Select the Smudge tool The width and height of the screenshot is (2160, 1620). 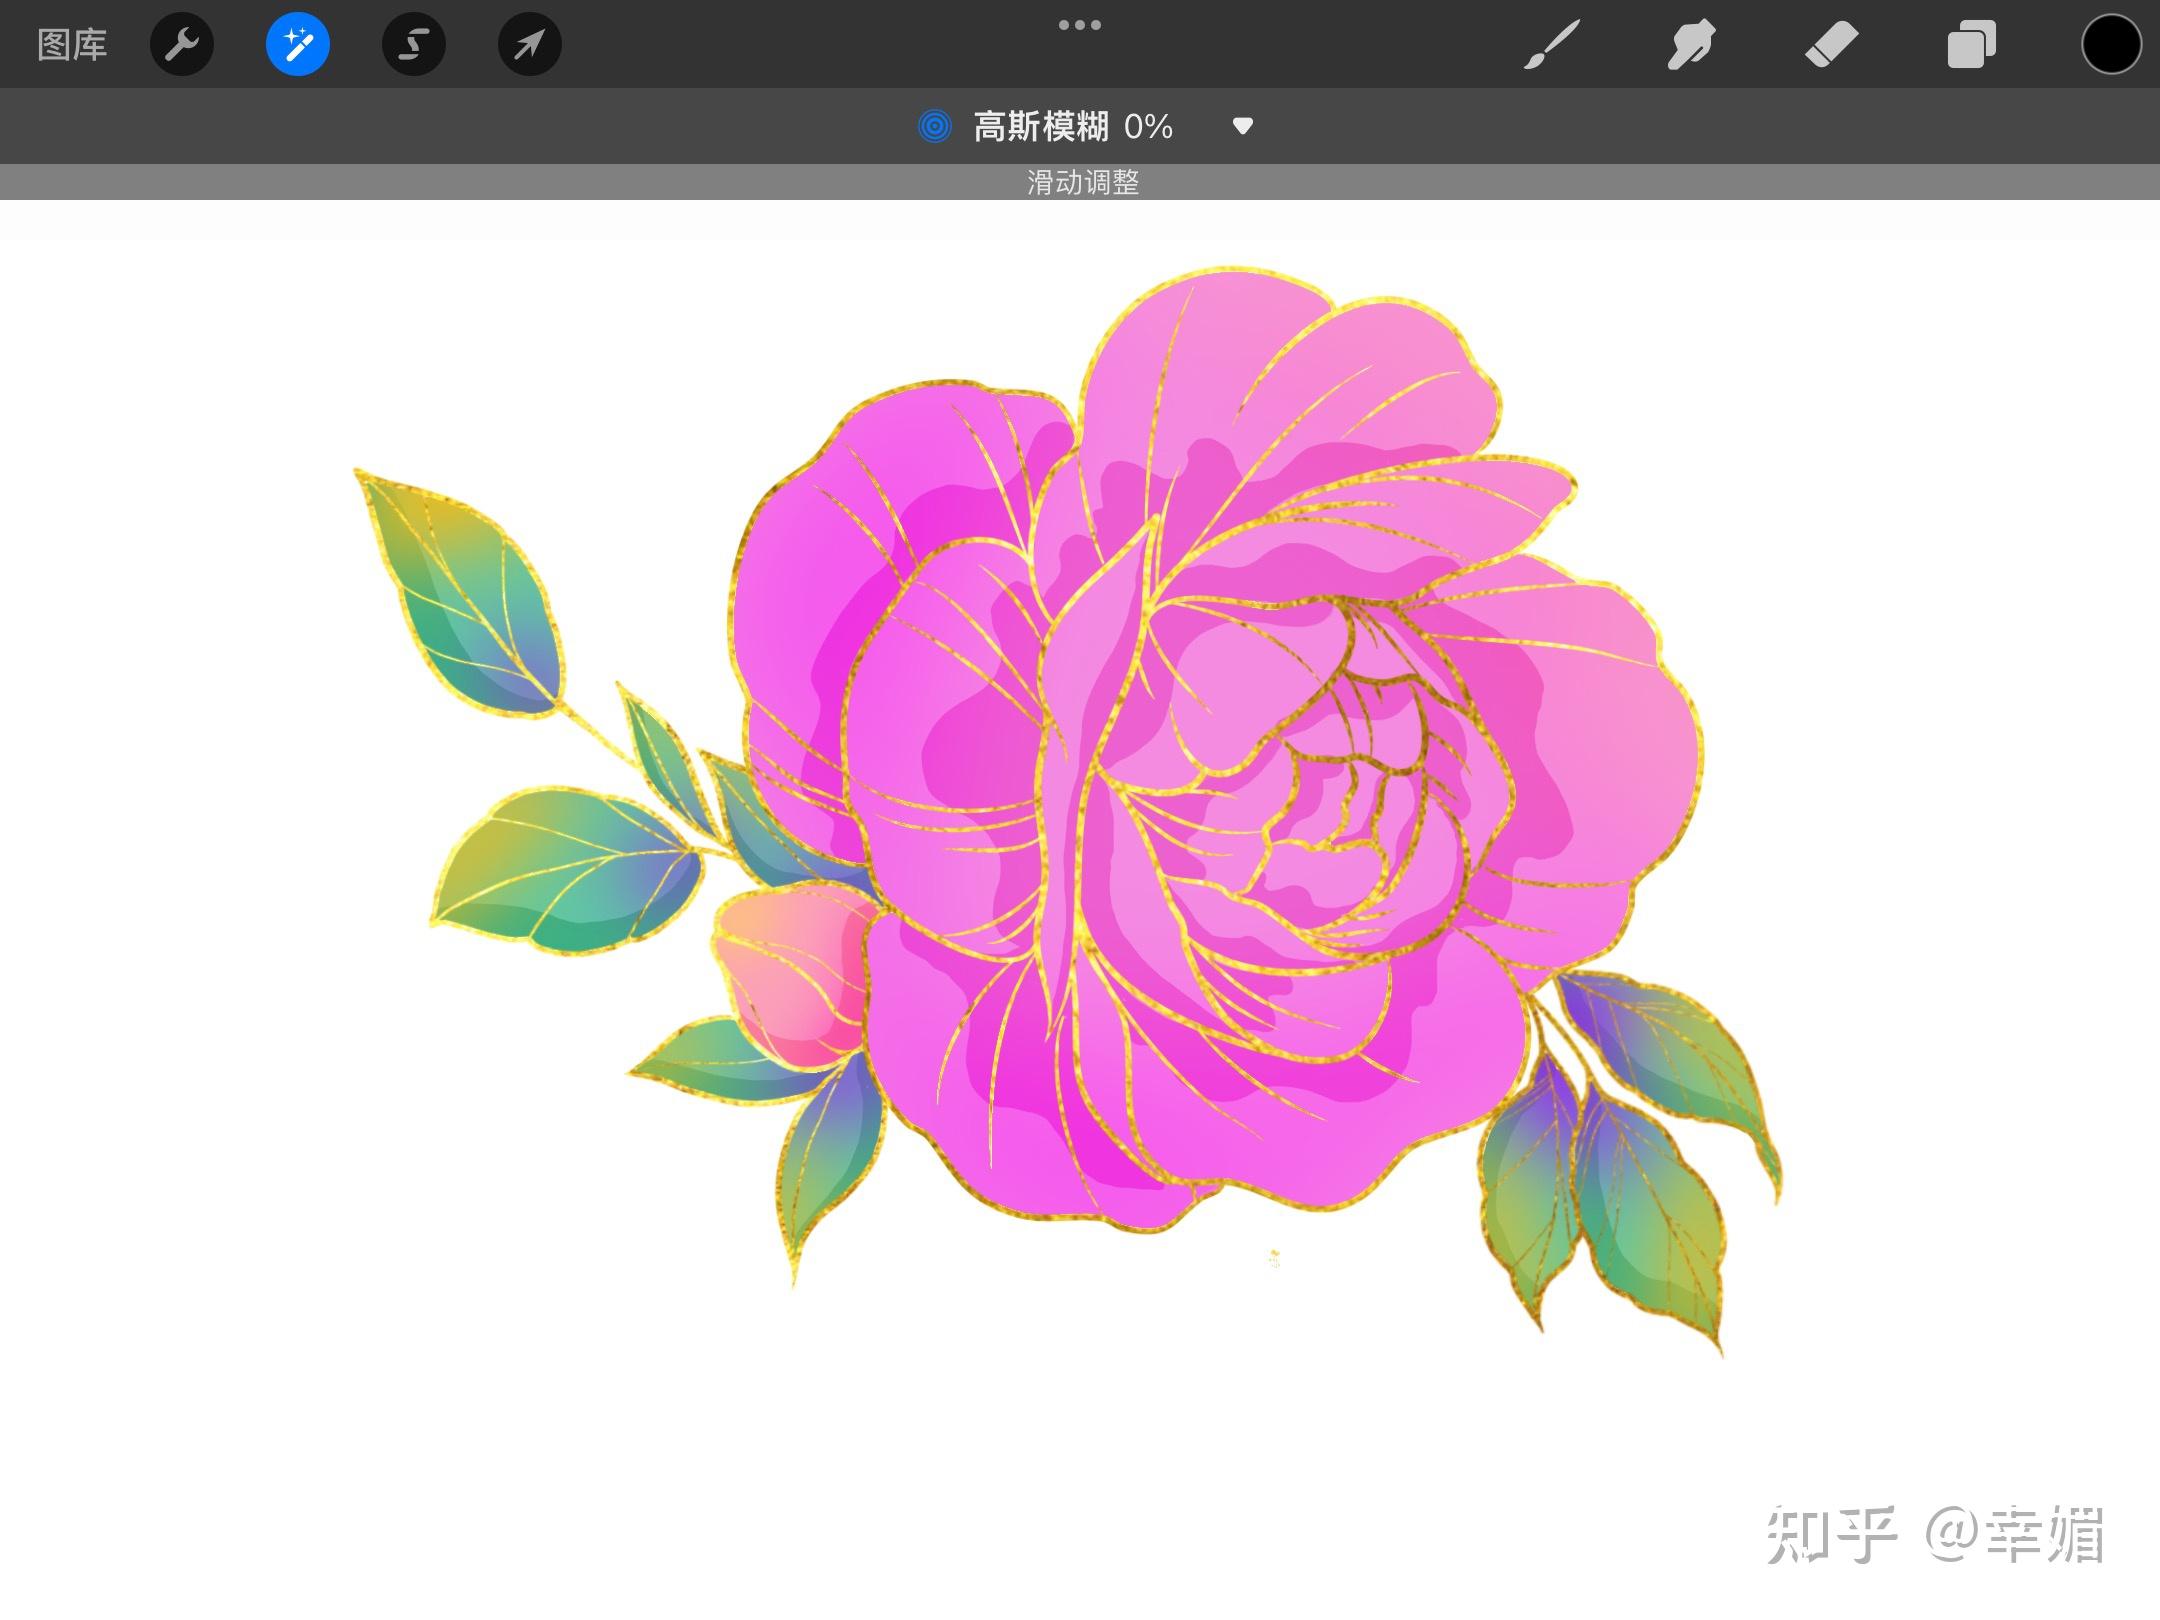pos(1692,44)
